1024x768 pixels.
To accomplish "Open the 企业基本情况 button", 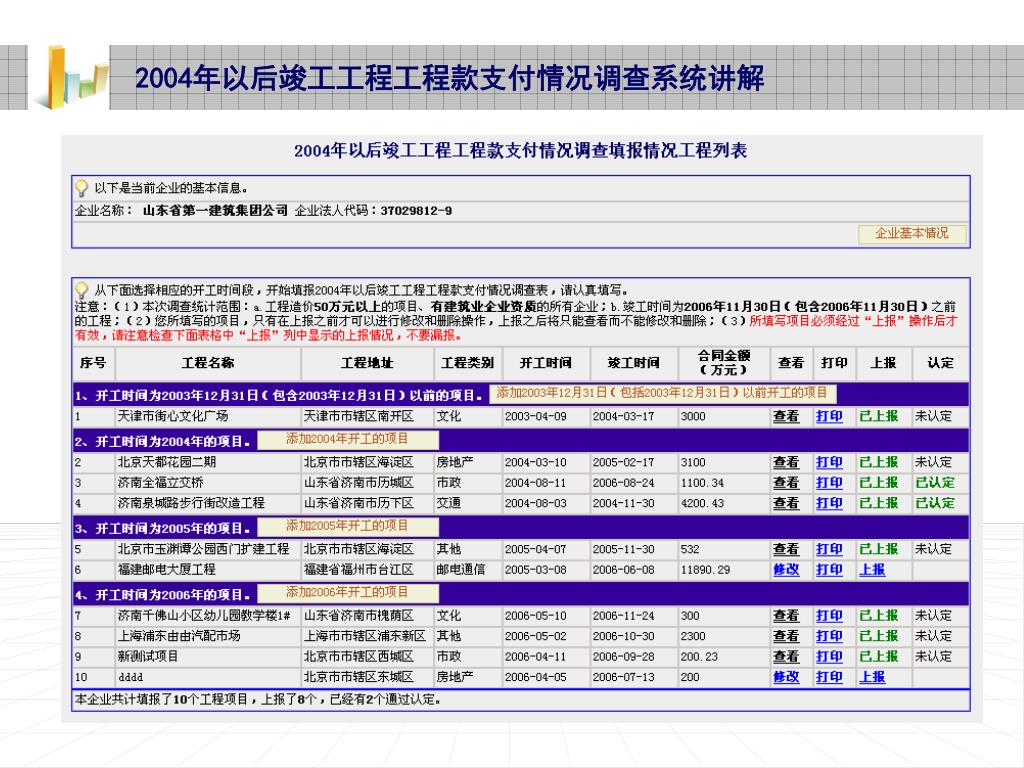I will (x=912, y=234).
